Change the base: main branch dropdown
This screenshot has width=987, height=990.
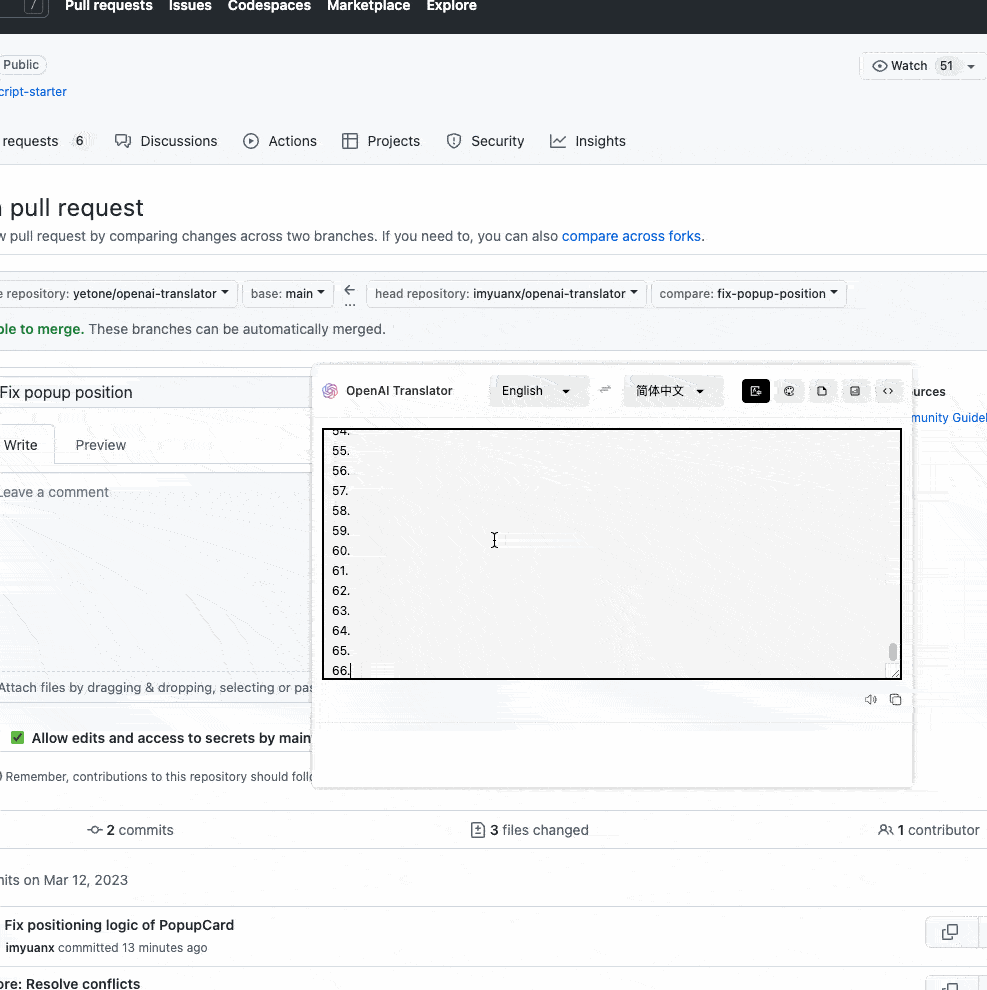click(288, 293)
